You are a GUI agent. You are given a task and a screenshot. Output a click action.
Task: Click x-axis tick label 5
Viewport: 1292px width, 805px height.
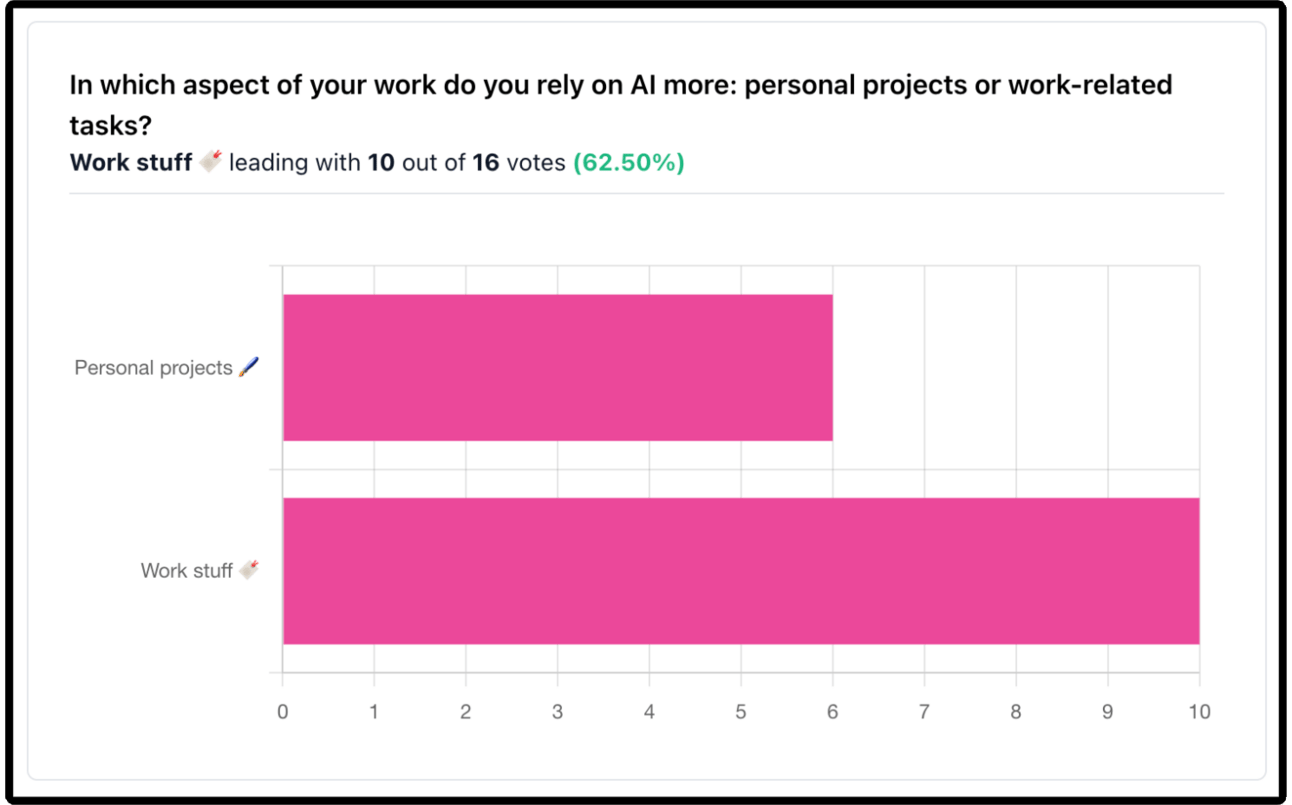(741, 712)
